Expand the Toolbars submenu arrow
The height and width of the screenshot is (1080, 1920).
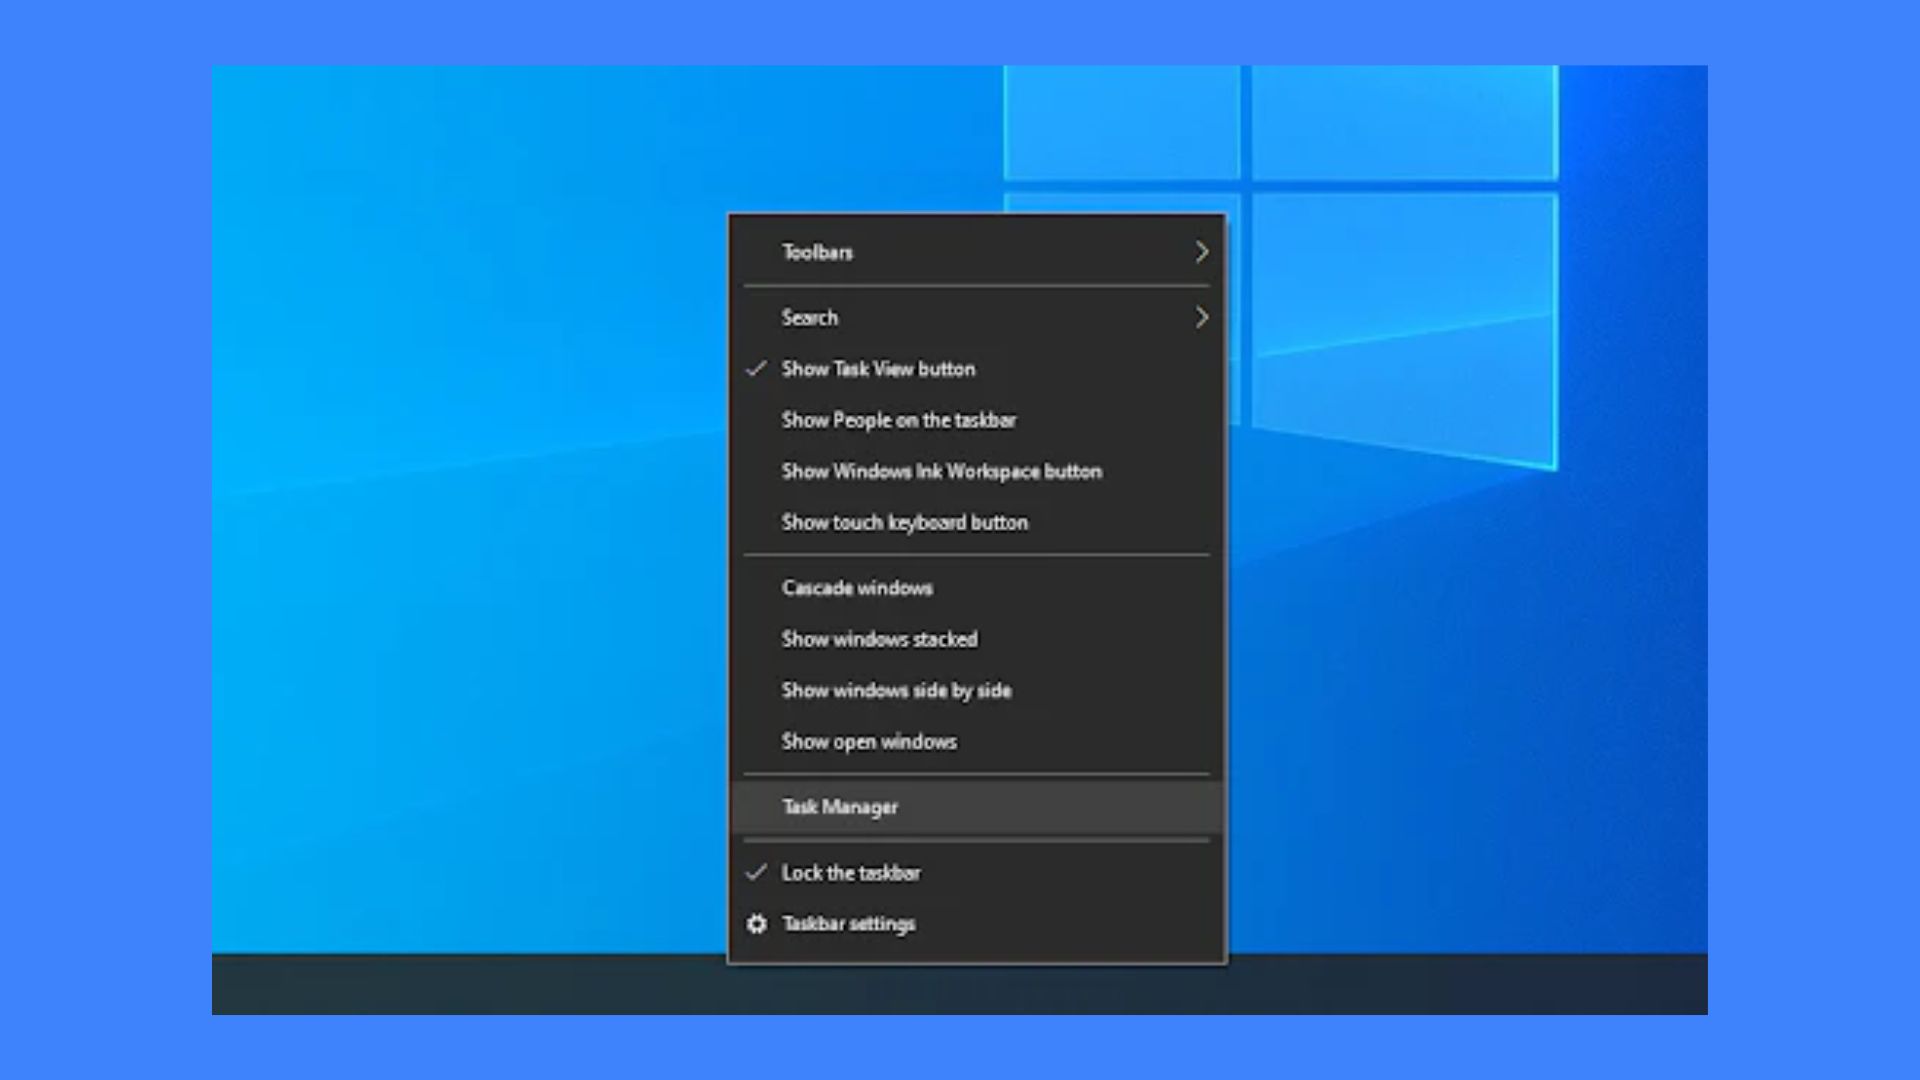(x=1201, y=252)
